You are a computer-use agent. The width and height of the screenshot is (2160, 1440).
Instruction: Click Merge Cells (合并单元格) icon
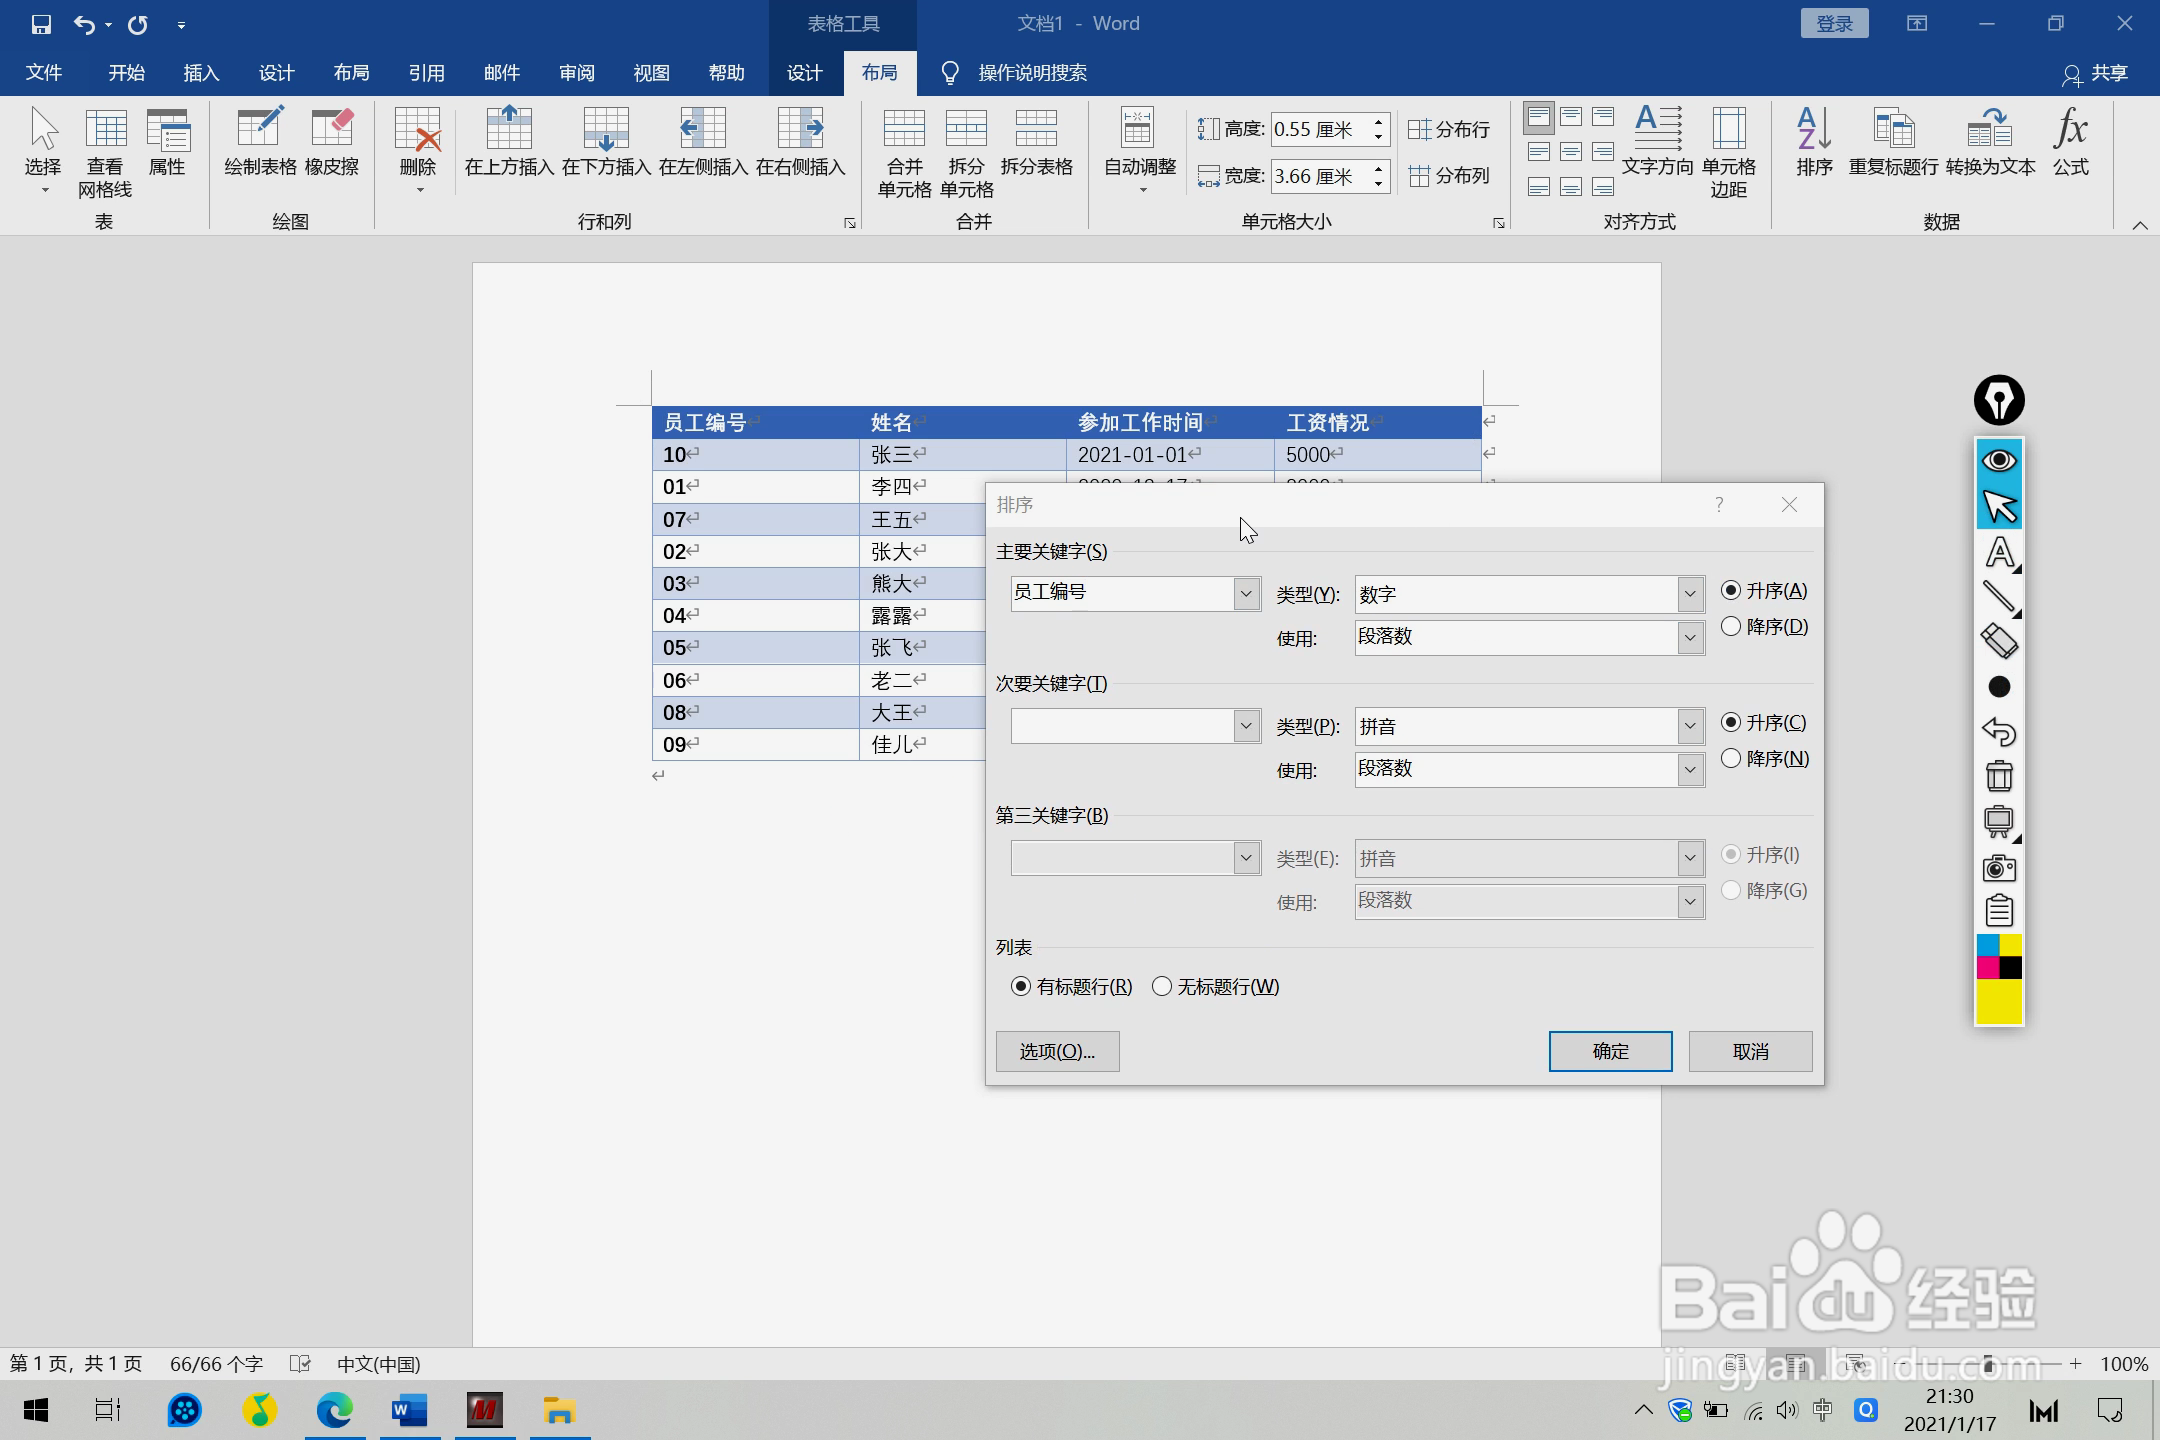tap(904, 152)
